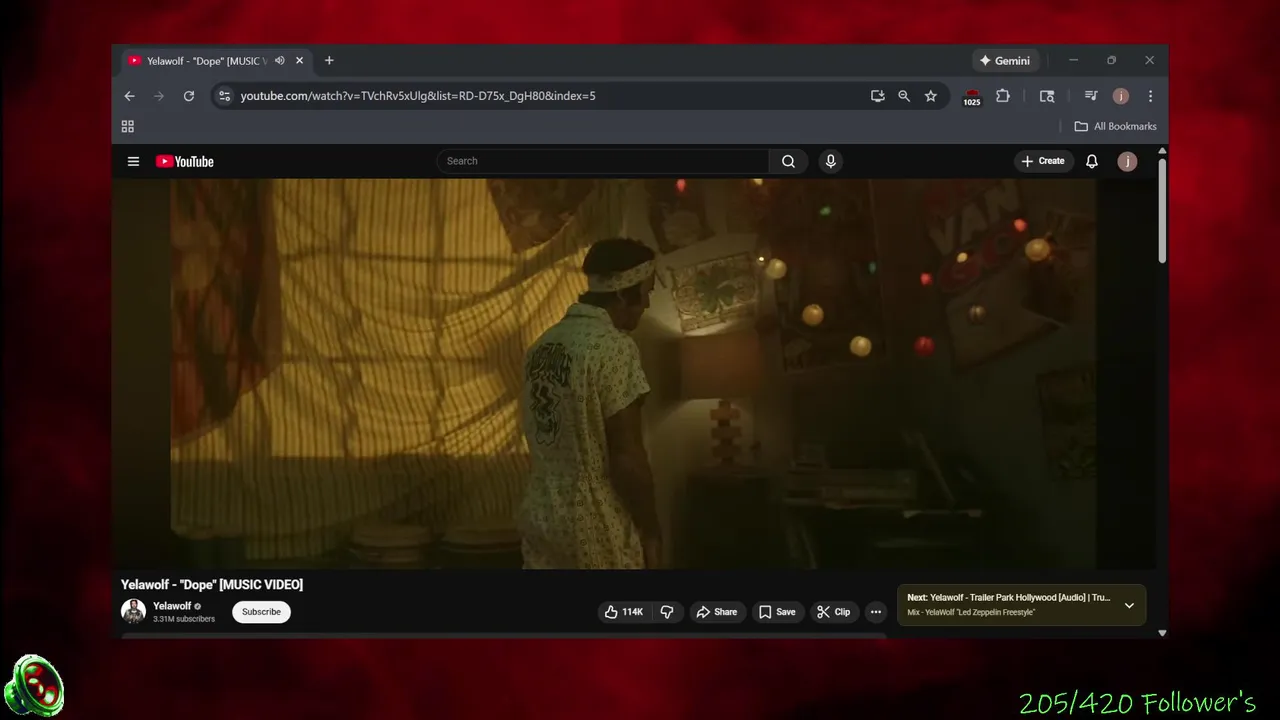The image size is (1280, 720).
Task: Go back using the browser back arrow
Action: click(129, 96)
